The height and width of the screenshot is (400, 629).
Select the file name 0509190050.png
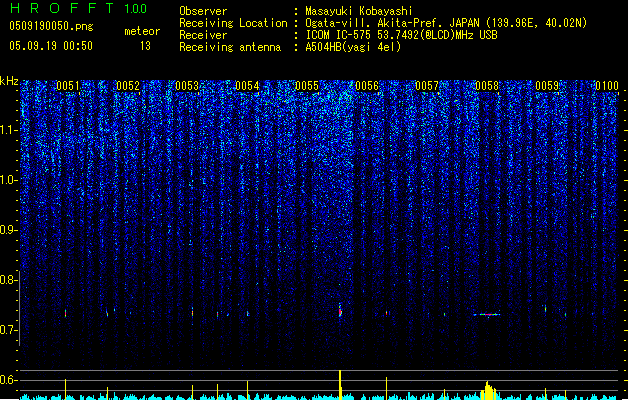(x=51, y=26)
